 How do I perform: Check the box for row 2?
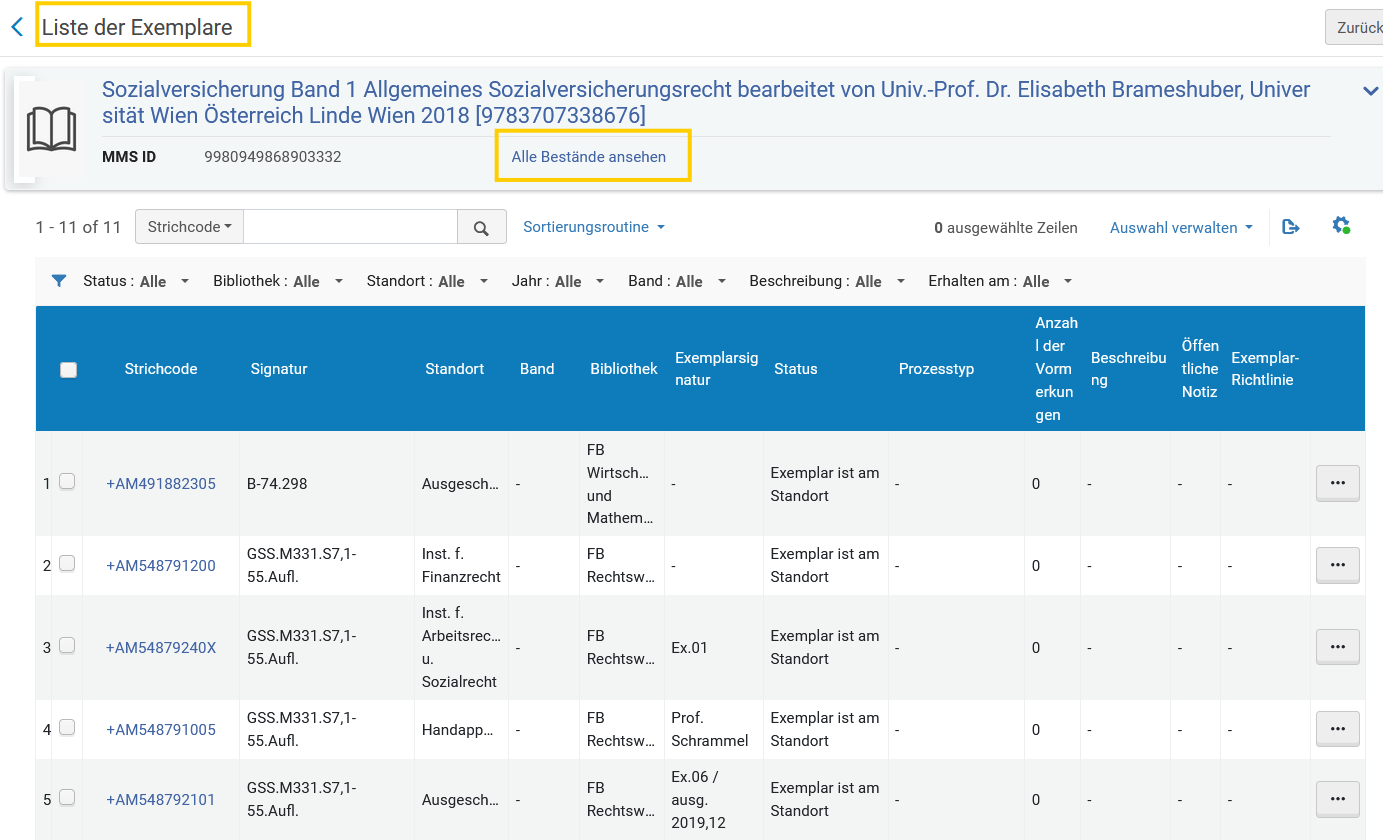[67, 564]
